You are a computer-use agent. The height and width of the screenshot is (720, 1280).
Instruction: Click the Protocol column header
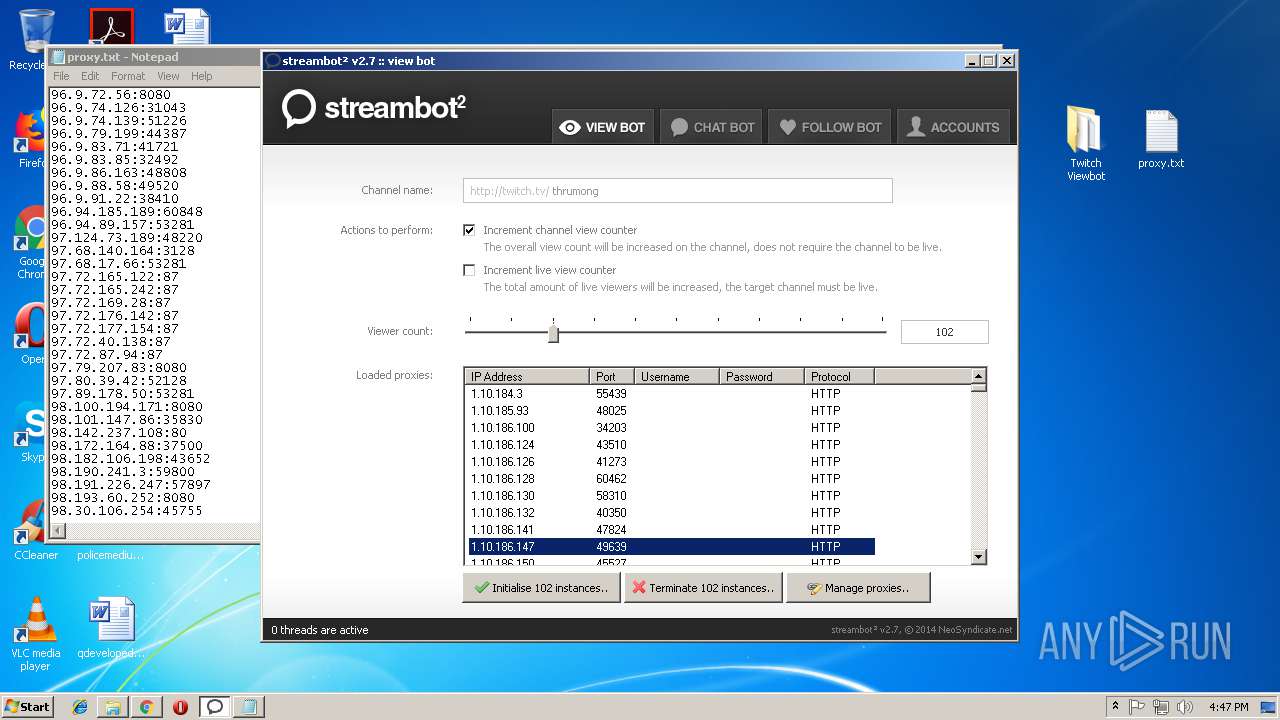coord(839,376)
